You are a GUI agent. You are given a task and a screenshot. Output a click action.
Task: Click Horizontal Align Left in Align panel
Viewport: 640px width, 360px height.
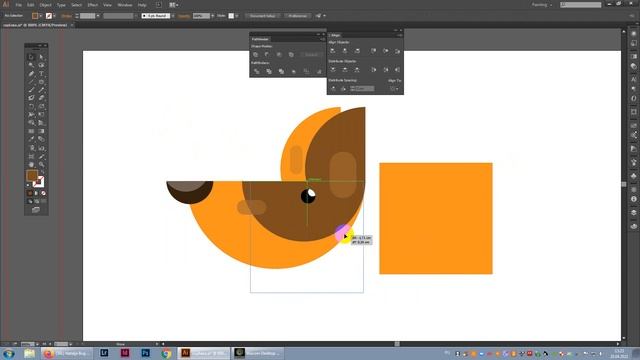tap(333, 51)
